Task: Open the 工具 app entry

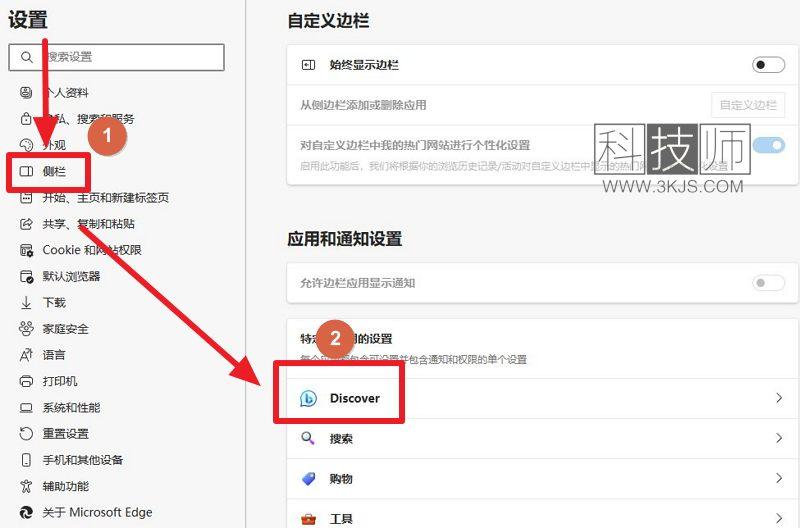Action: click(x=542, y=514)
